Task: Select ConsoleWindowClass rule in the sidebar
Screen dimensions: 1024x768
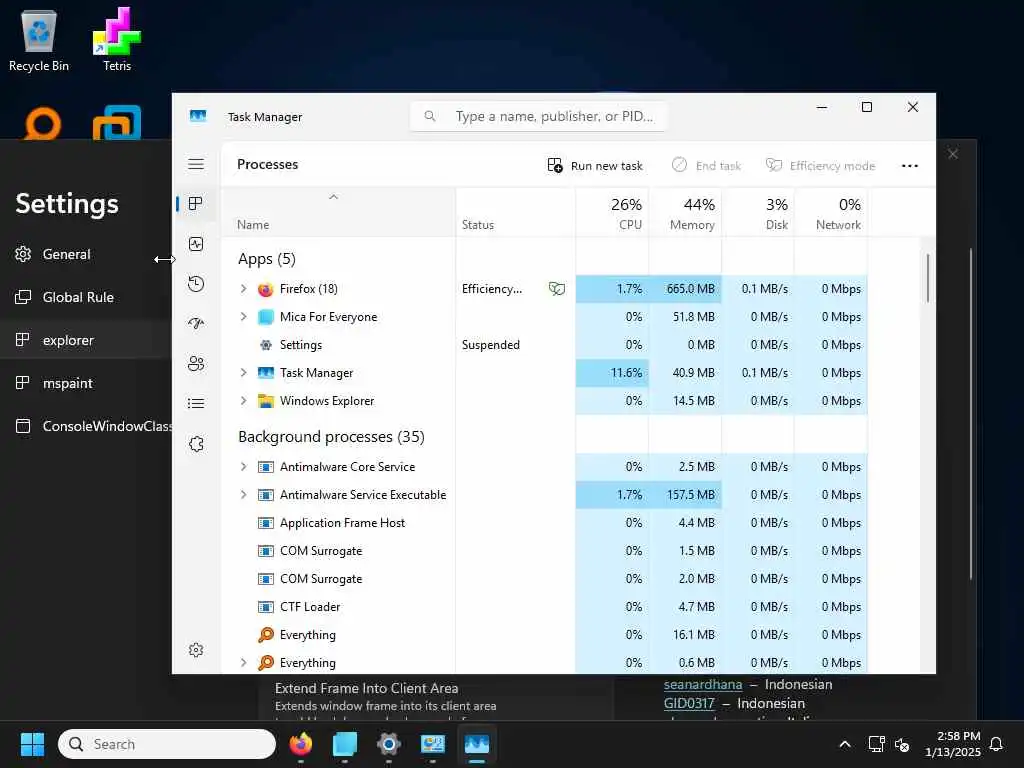Action: [x=85, y=426]
